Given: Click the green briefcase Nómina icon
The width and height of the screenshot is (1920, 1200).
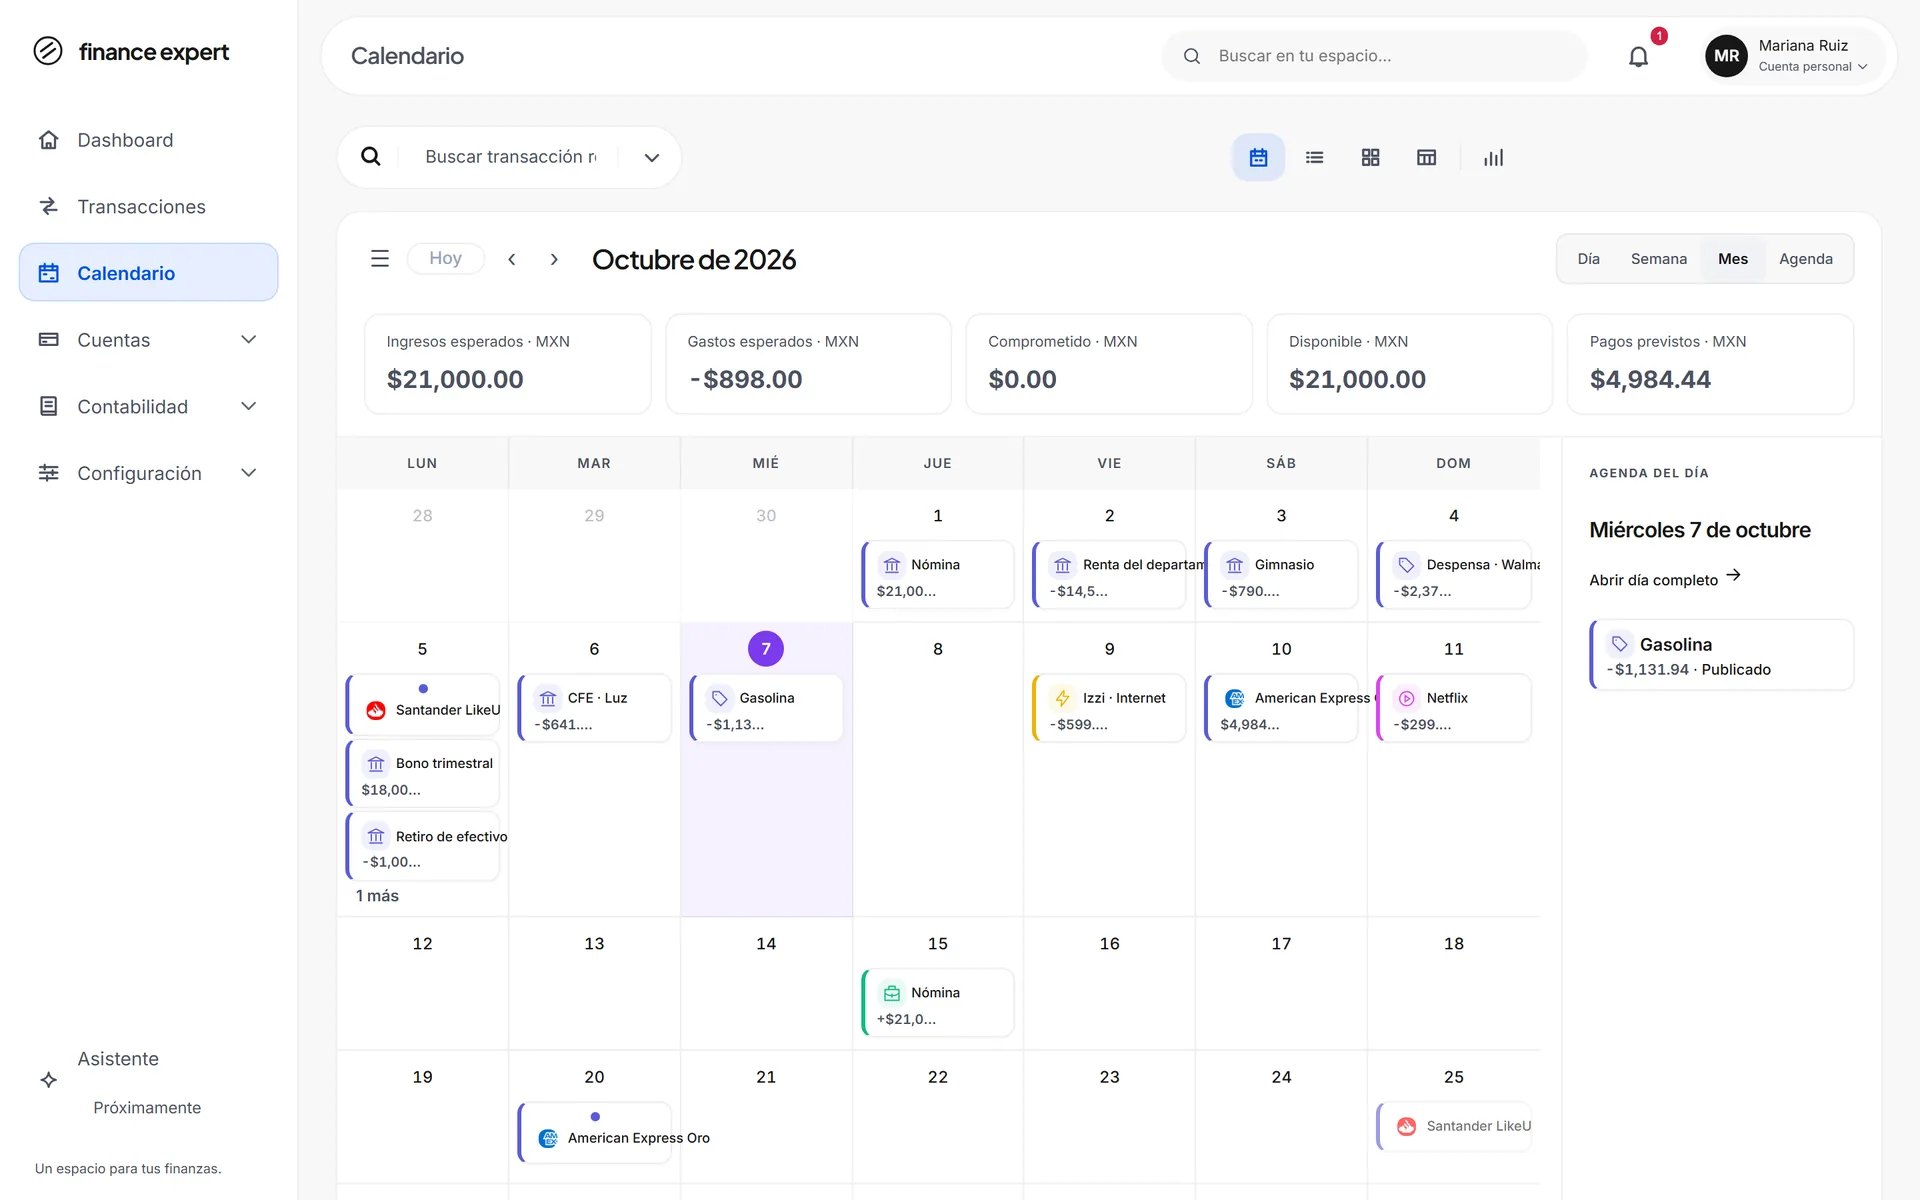Looking at the screenshot, I should click(x=891, y=993).
